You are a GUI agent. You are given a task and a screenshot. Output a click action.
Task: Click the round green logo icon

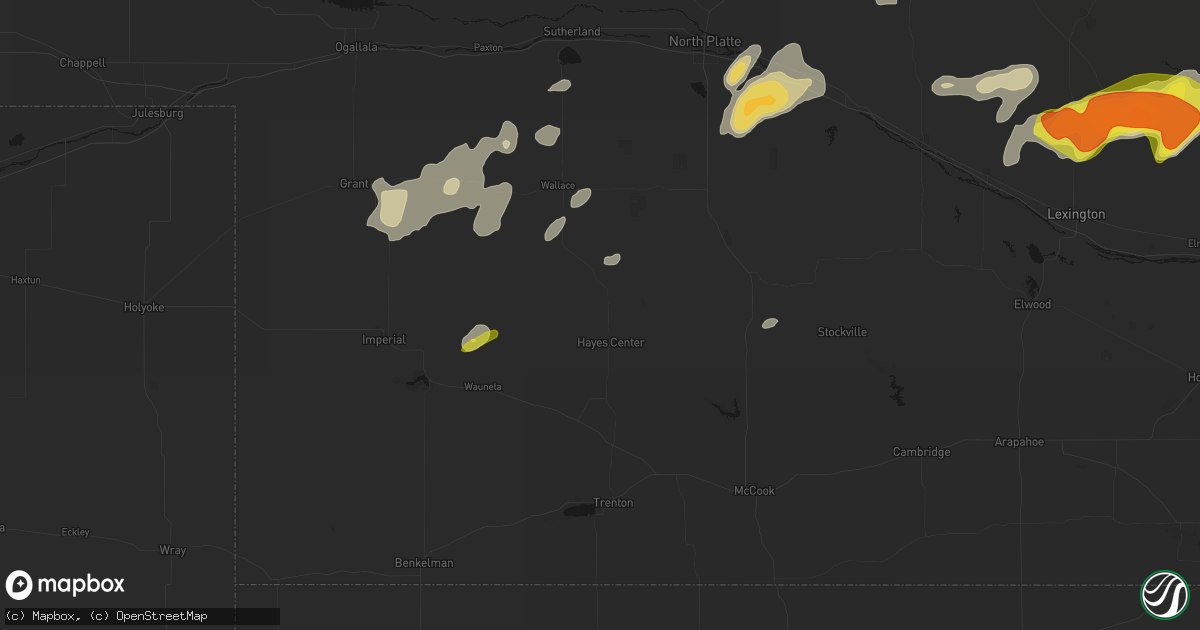click(1164, 594)
